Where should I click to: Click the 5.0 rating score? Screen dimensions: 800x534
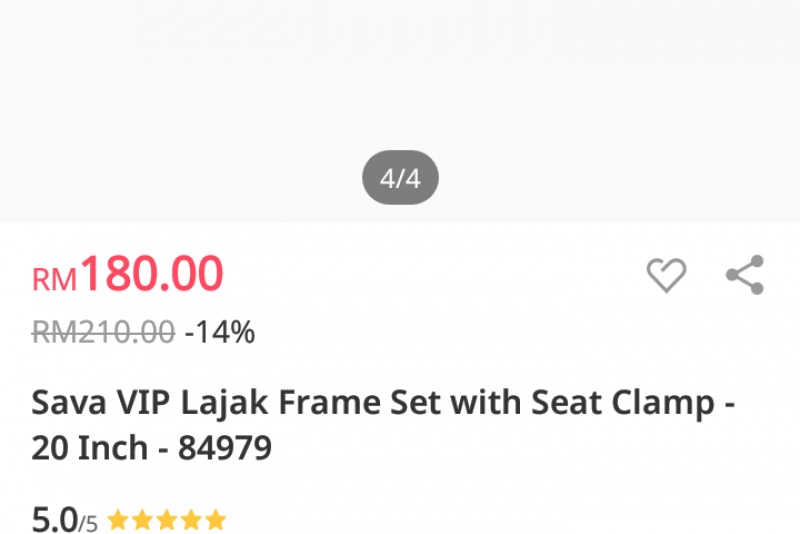coord(54,520)
